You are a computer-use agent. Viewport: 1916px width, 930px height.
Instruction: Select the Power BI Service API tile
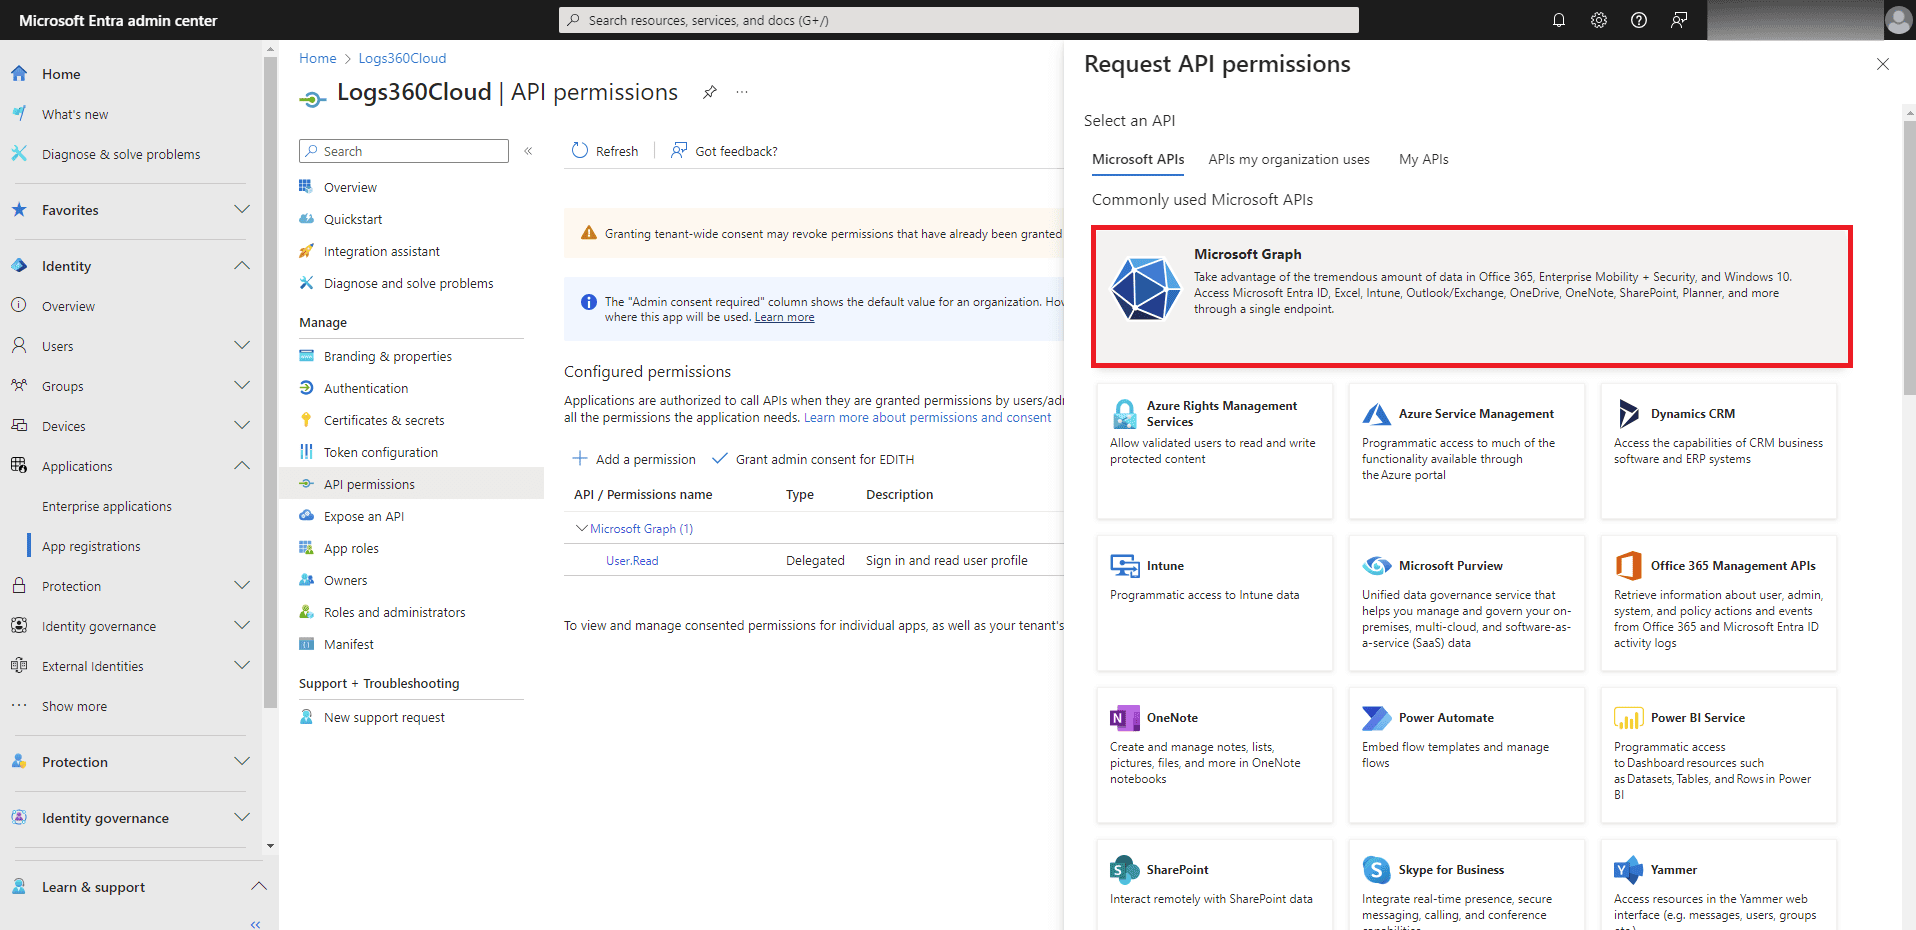click(x=1717, y=754)
